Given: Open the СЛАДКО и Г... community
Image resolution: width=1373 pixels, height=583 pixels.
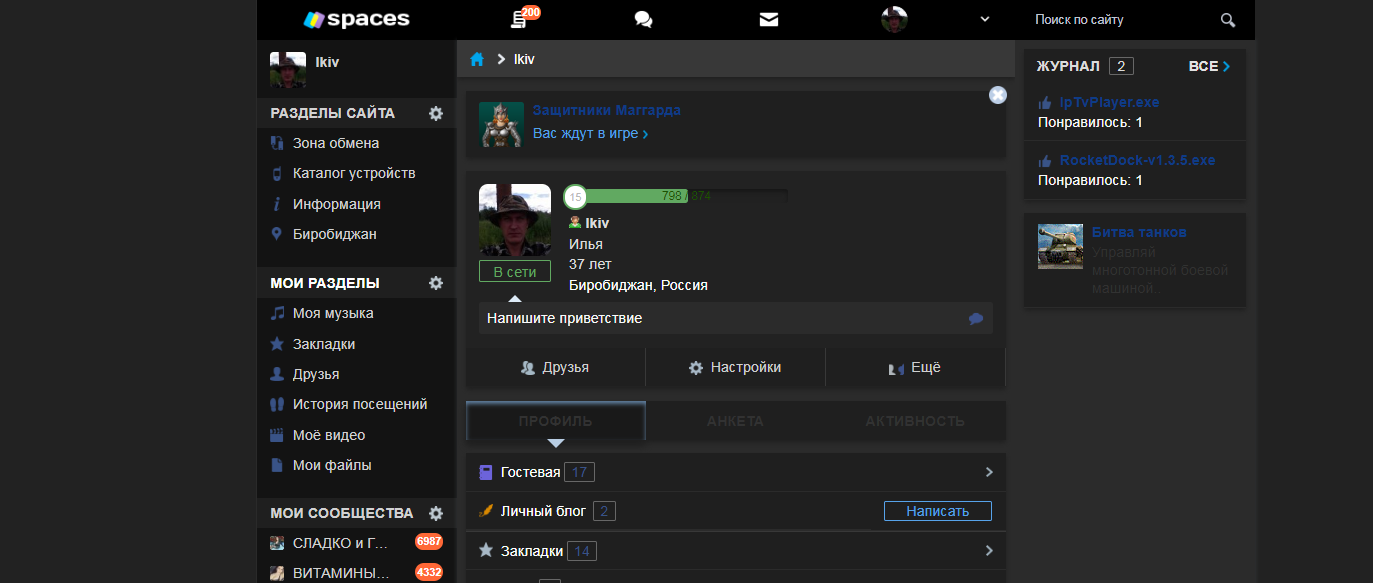Looking at the screenshot, I should (x=356, y=543).
